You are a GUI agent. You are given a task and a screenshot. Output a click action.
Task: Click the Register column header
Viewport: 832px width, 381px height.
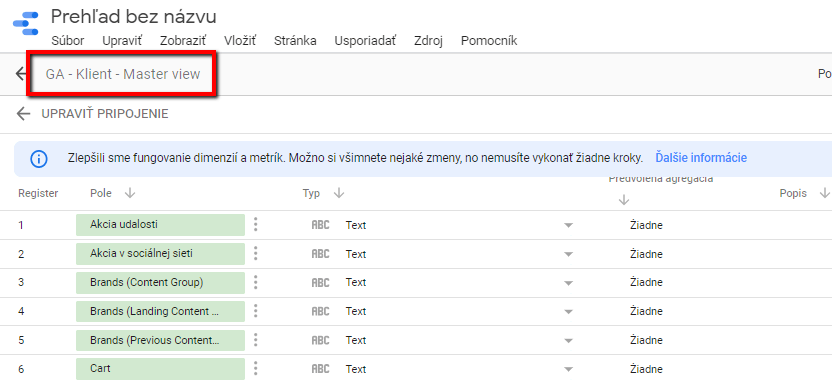pos(38,193)
